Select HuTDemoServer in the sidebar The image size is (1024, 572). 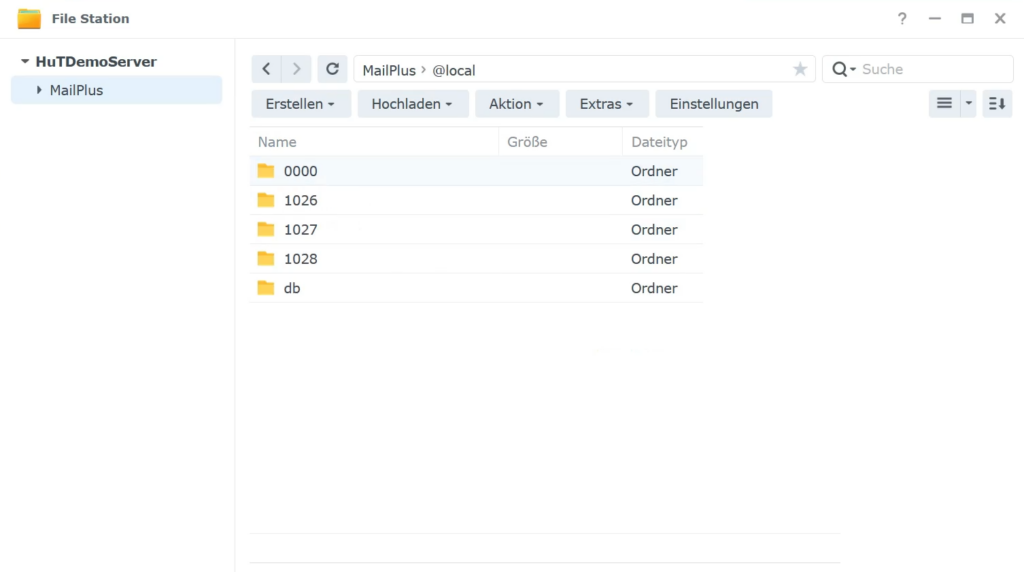click(x=96, y=61)
